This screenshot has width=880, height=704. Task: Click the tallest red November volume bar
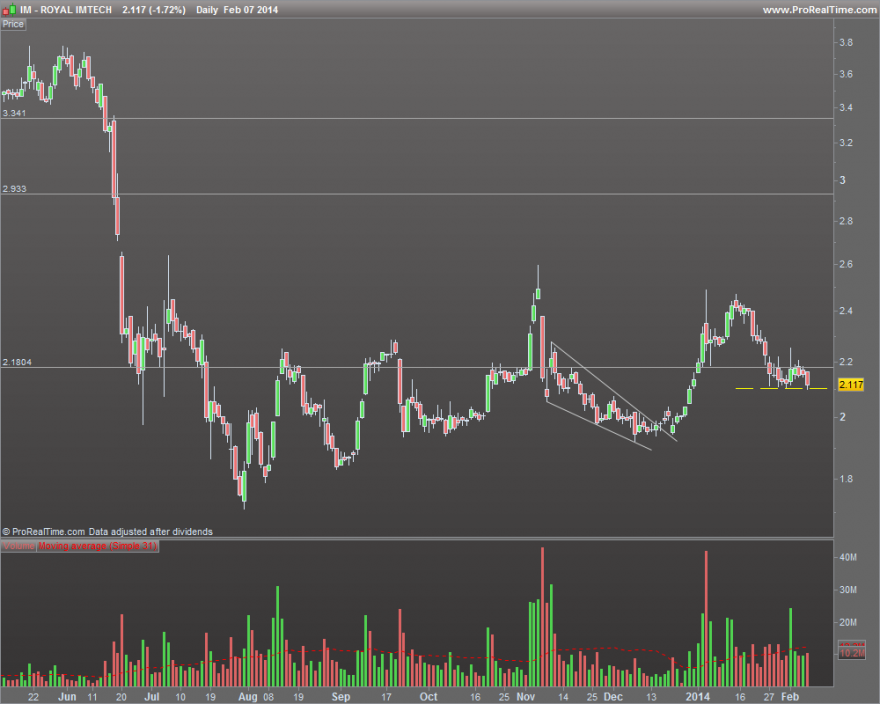542,616
